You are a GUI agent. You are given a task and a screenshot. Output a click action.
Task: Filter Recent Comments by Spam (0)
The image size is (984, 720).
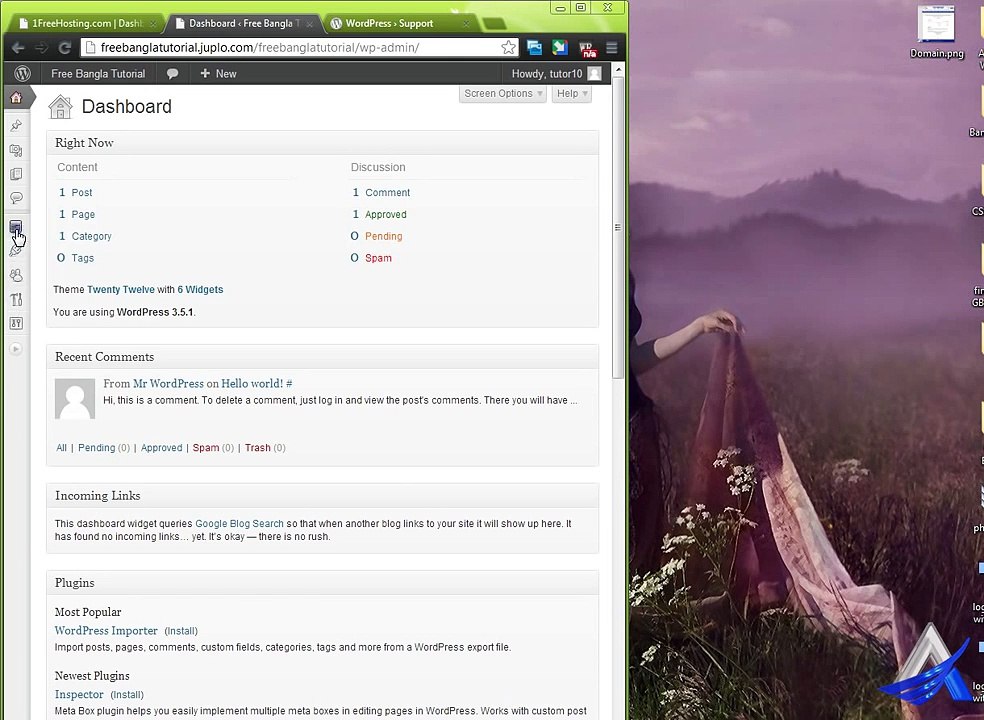point(213,448)
